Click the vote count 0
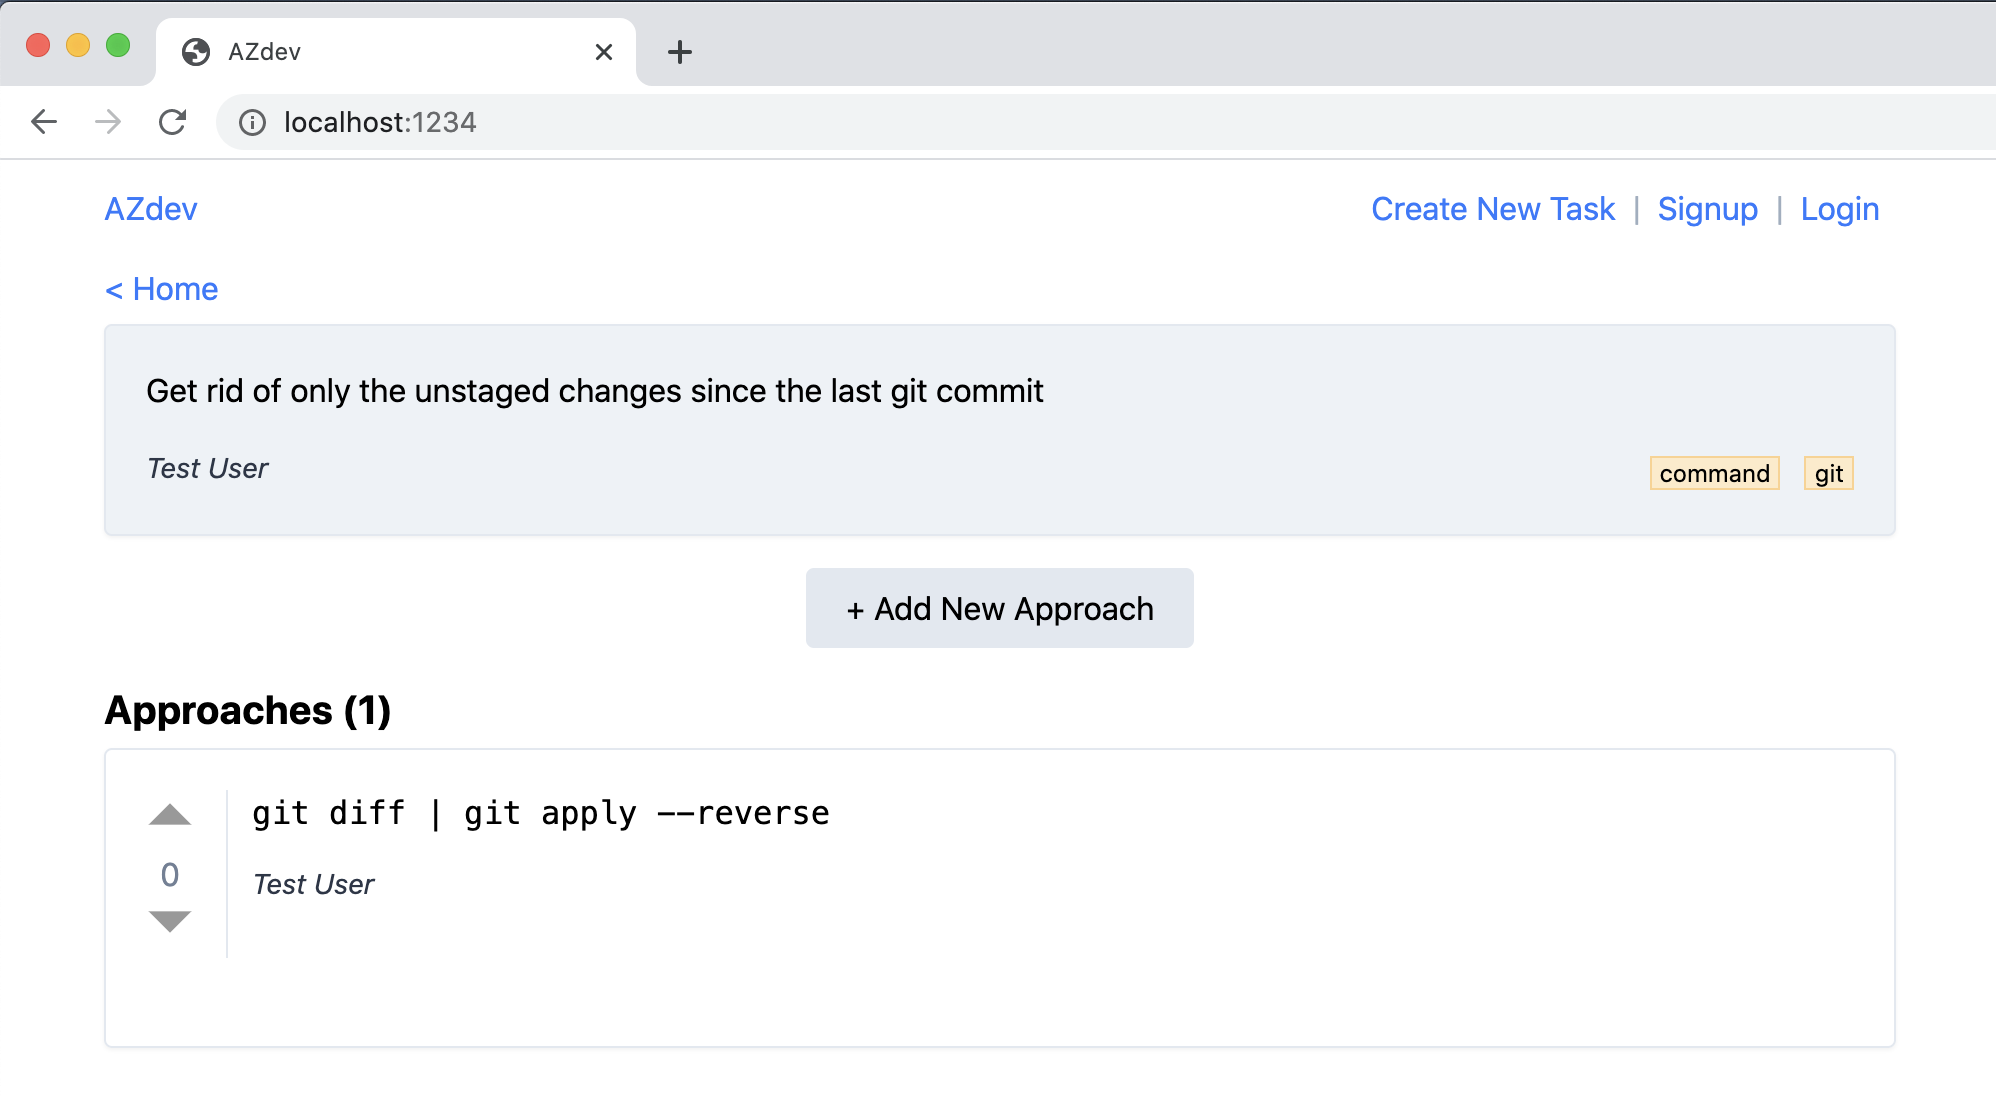1996x1096 pixels. (170, 875)
